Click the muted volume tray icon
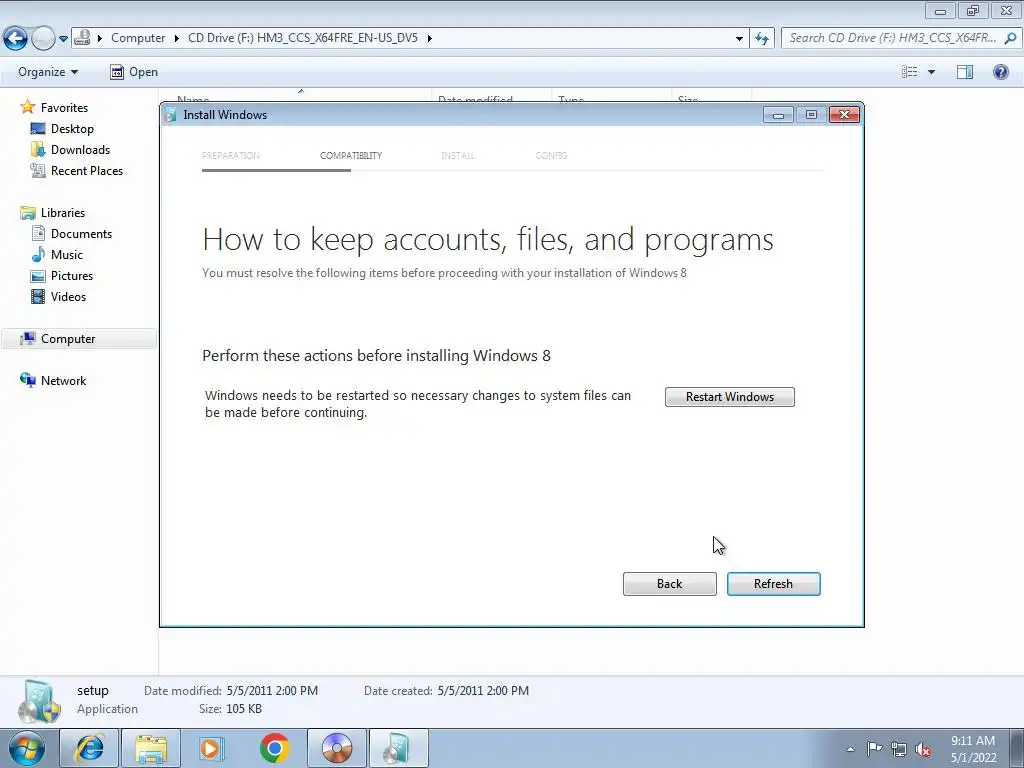 click(x=923, y=749)
